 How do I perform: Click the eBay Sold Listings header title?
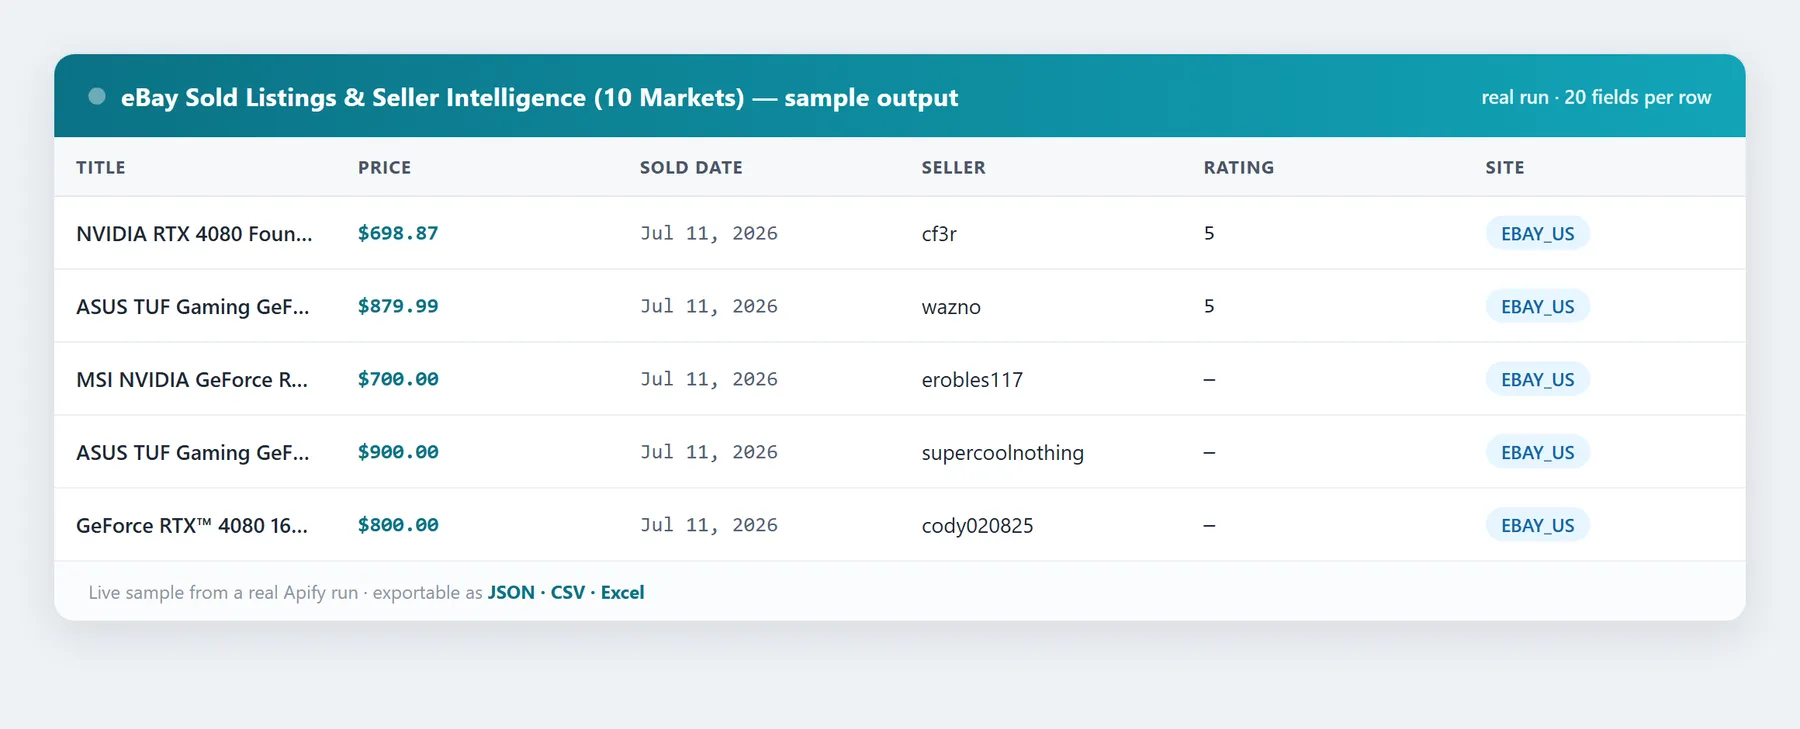539,98
